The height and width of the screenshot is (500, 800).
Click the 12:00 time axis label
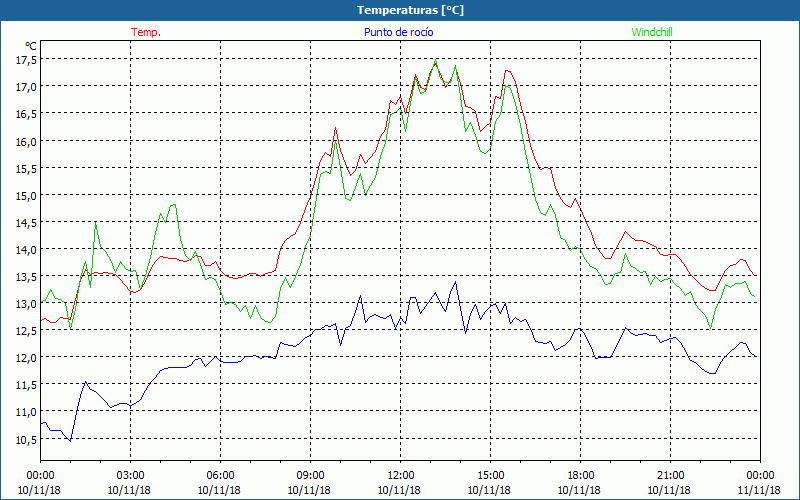pyautogui.click(x=400, y=476)
